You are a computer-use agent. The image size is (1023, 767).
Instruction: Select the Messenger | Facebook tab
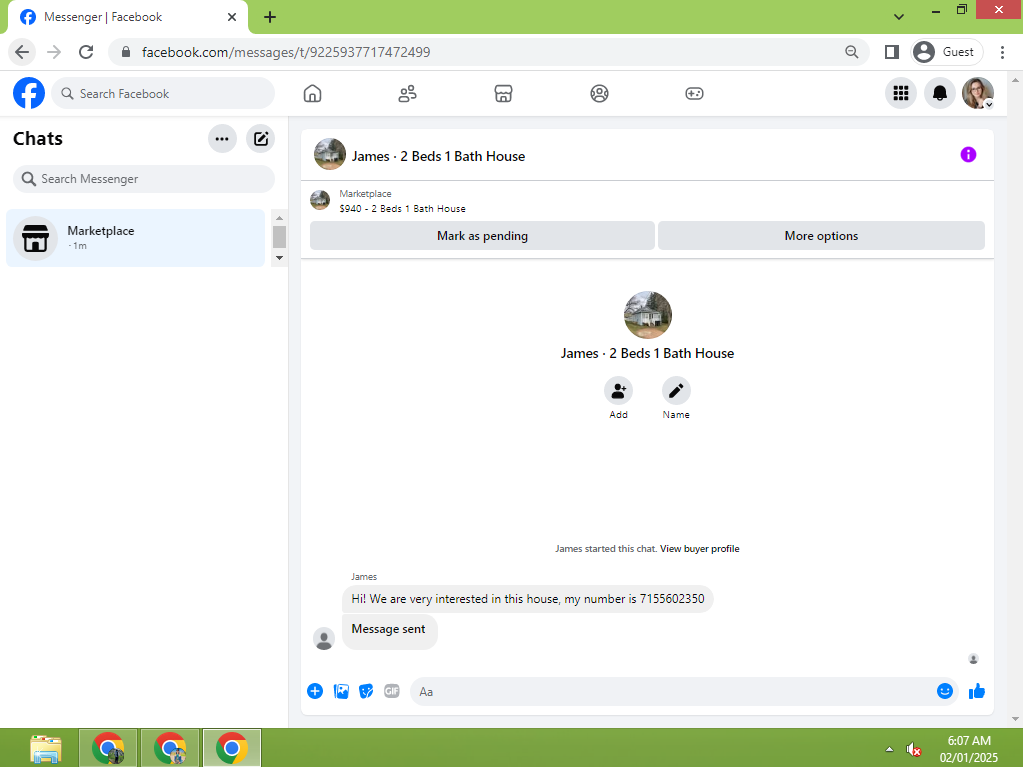[127, 17]
